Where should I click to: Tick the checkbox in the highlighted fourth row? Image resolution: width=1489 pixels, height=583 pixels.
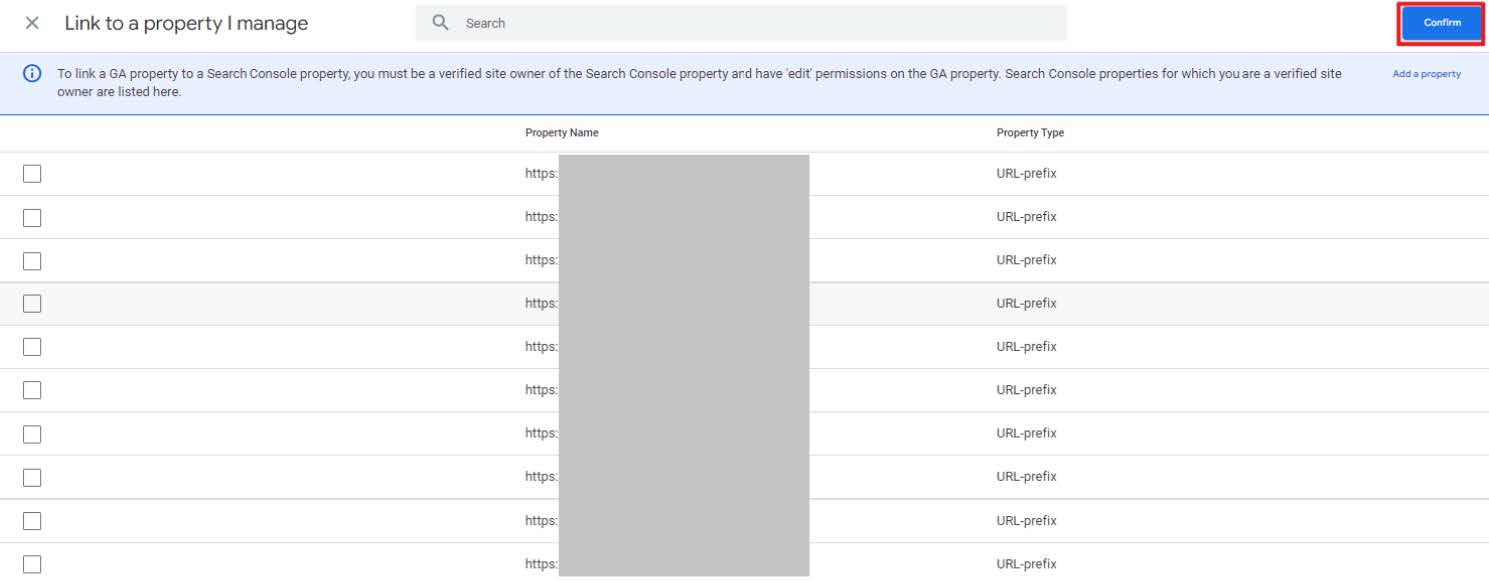point(32,304)
